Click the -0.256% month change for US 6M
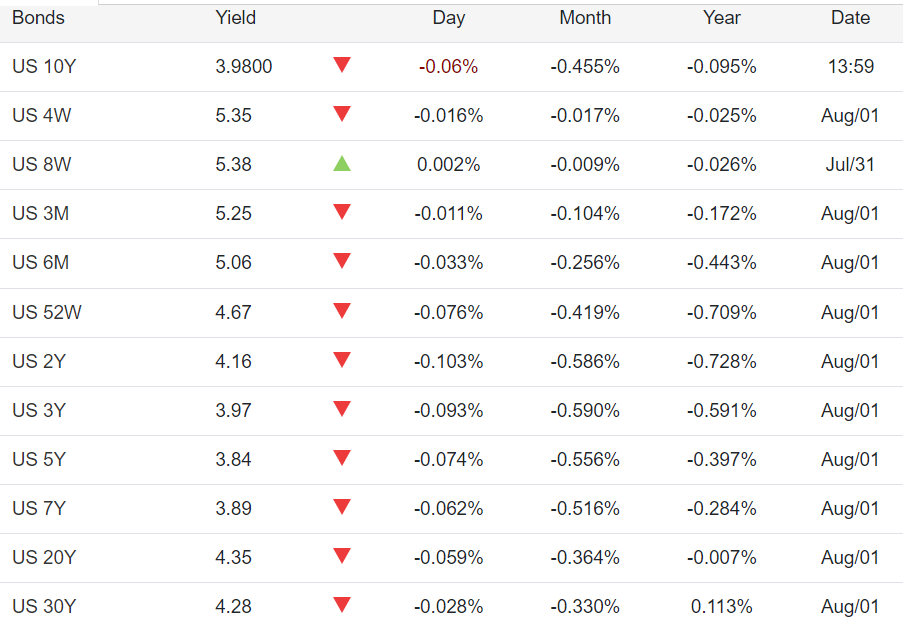Screen dimensions: 903x631 coord(585,262)
